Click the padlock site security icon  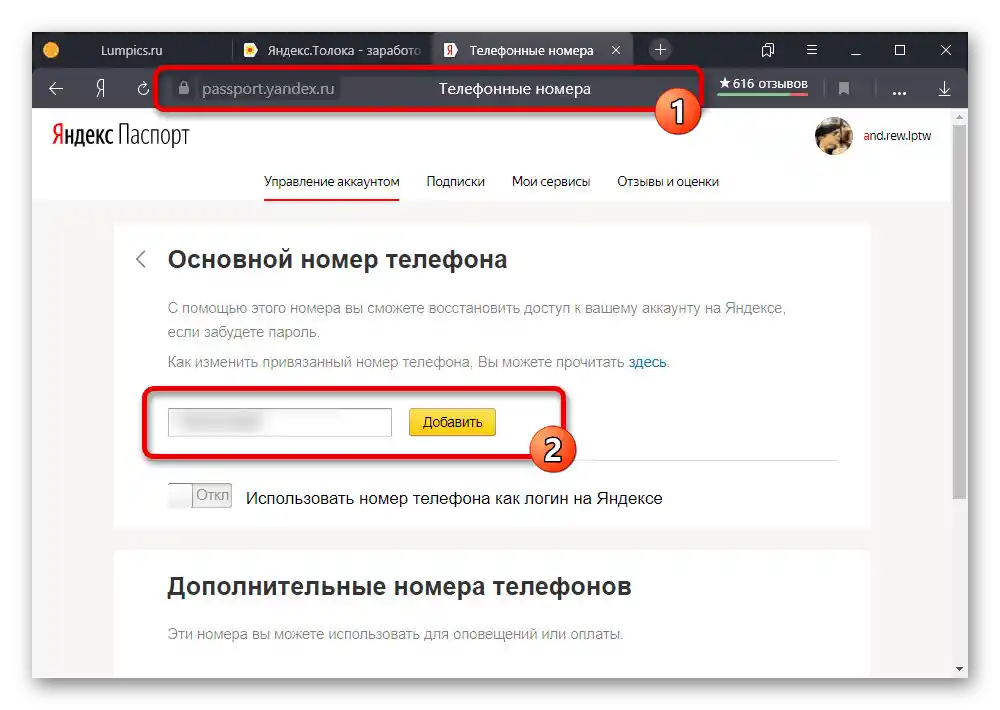pos(184,88)
